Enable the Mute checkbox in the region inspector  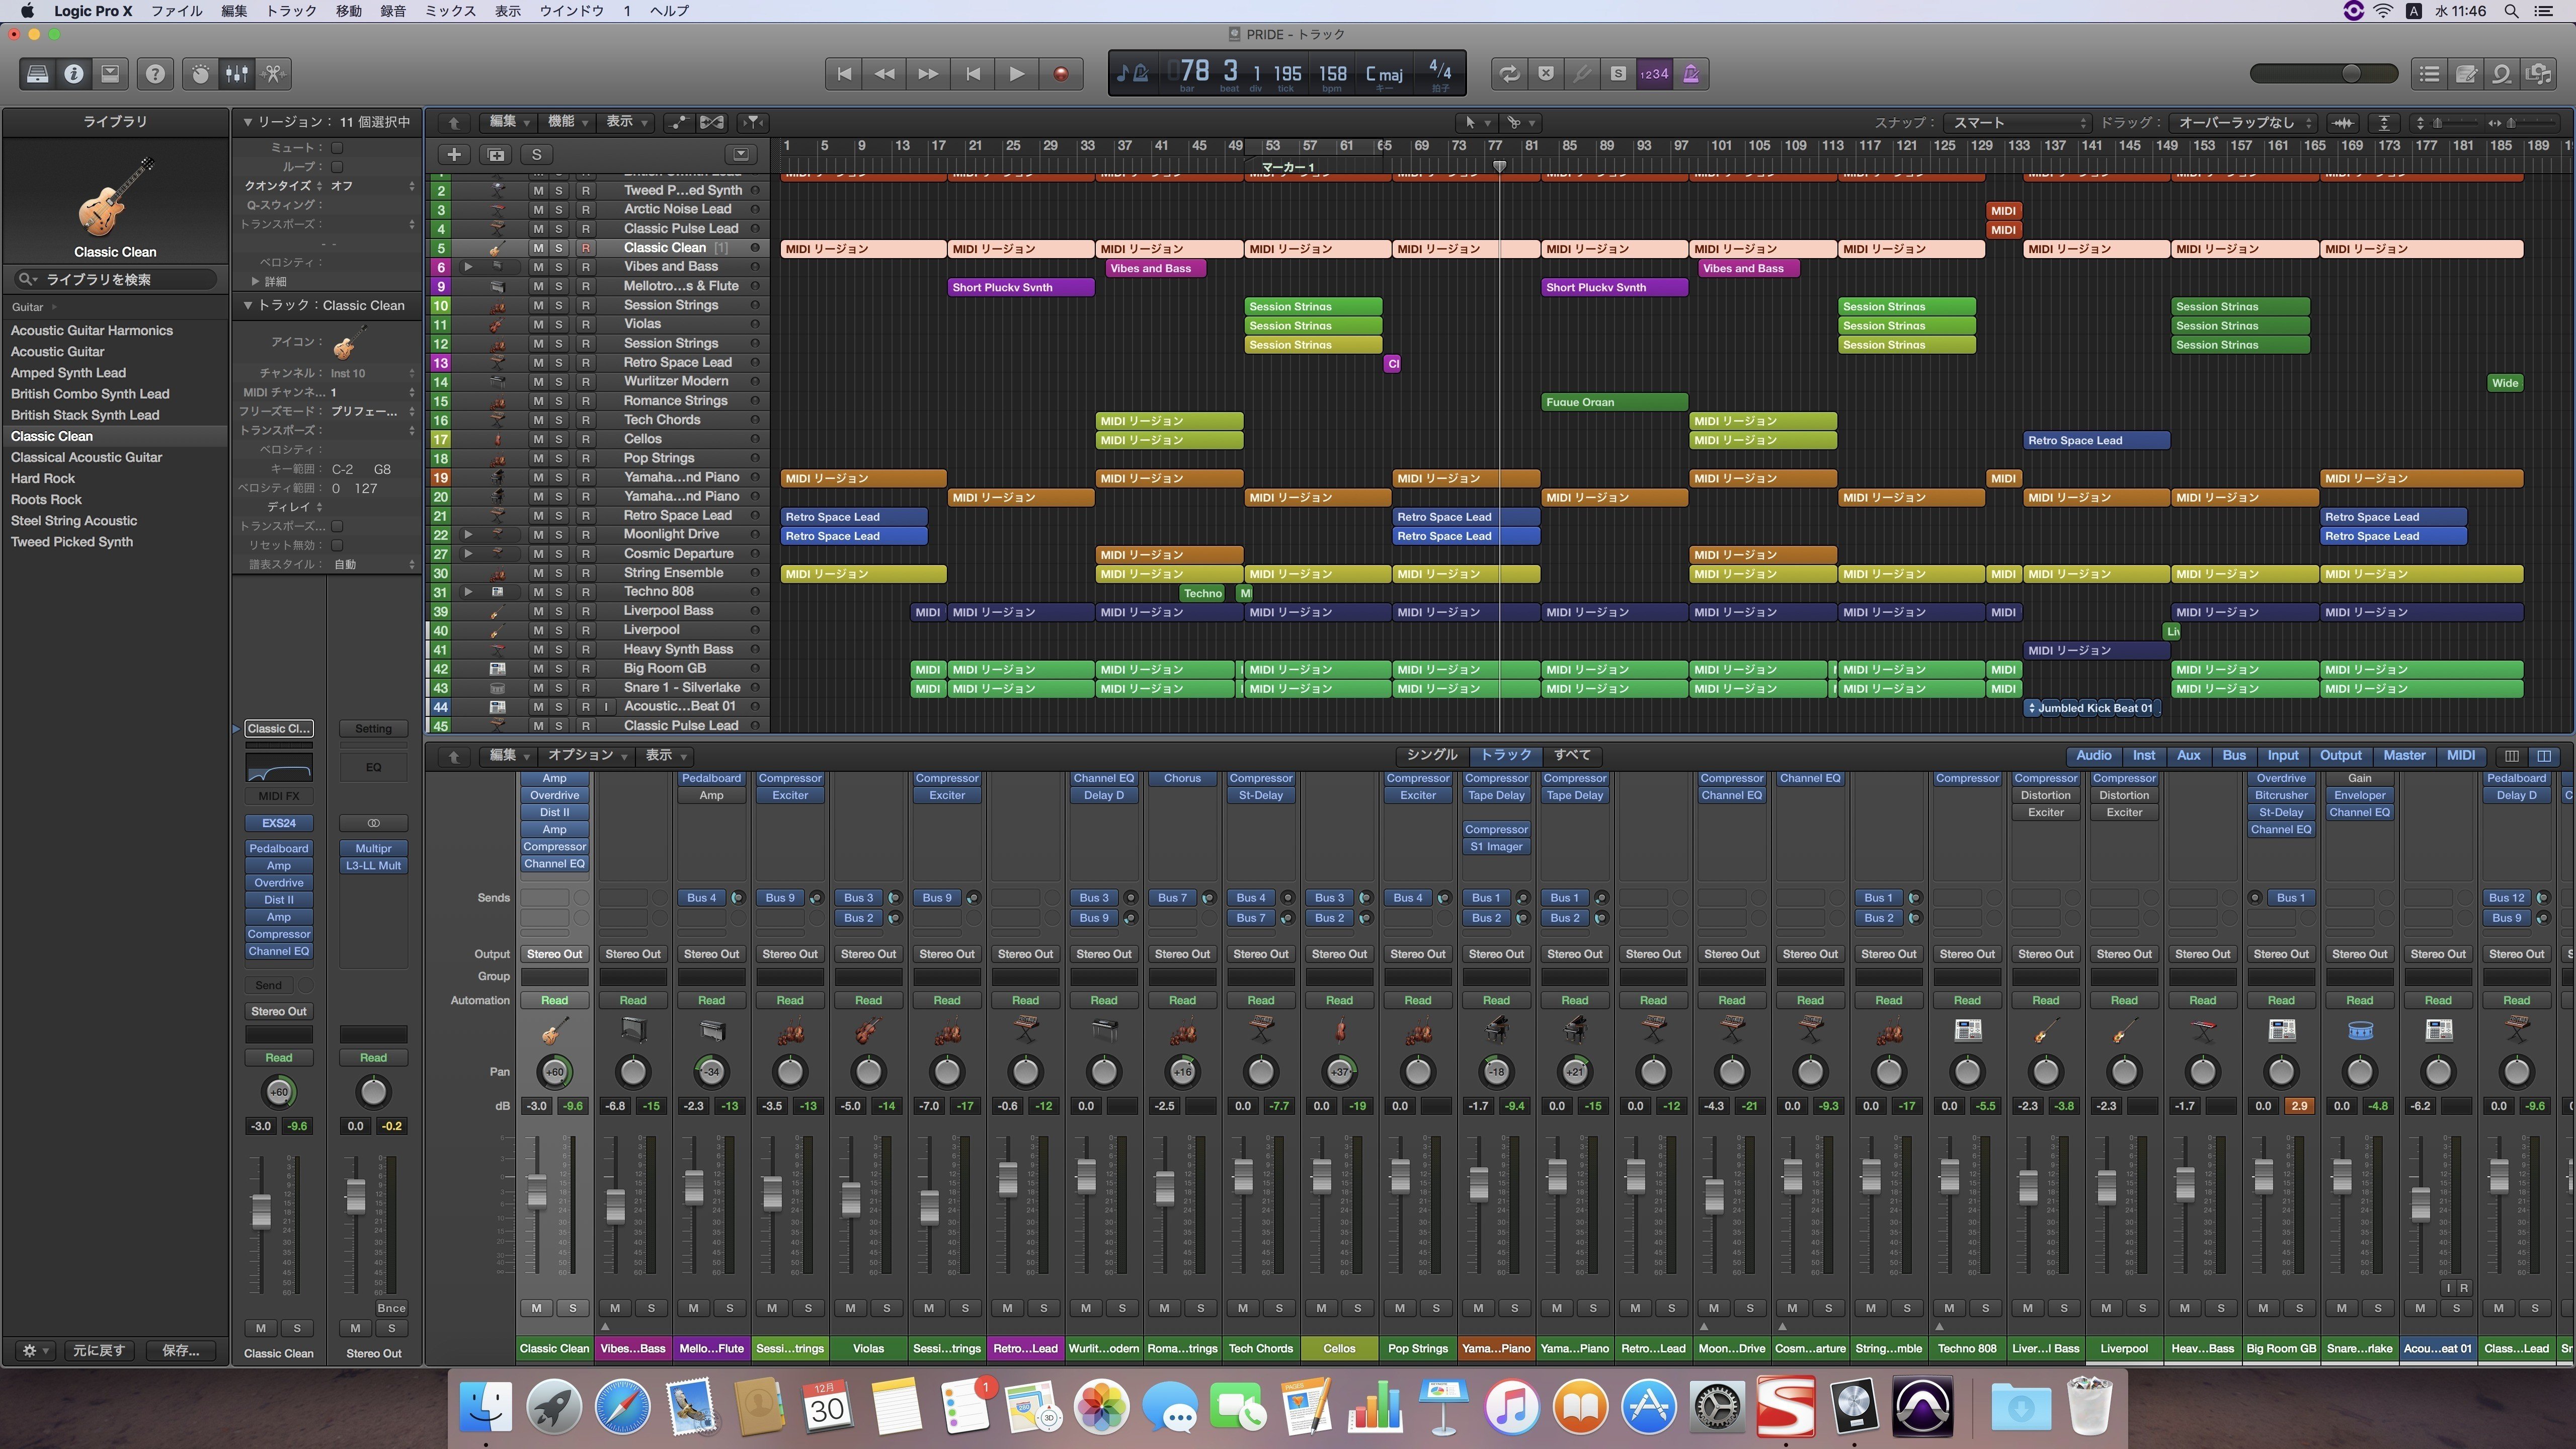(x=337, y=147)
